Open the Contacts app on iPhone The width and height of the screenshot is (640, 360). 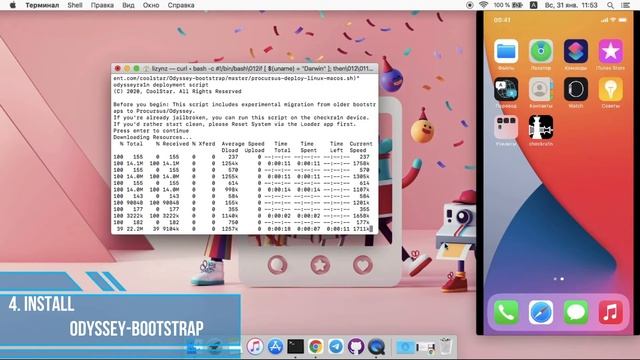541,89
